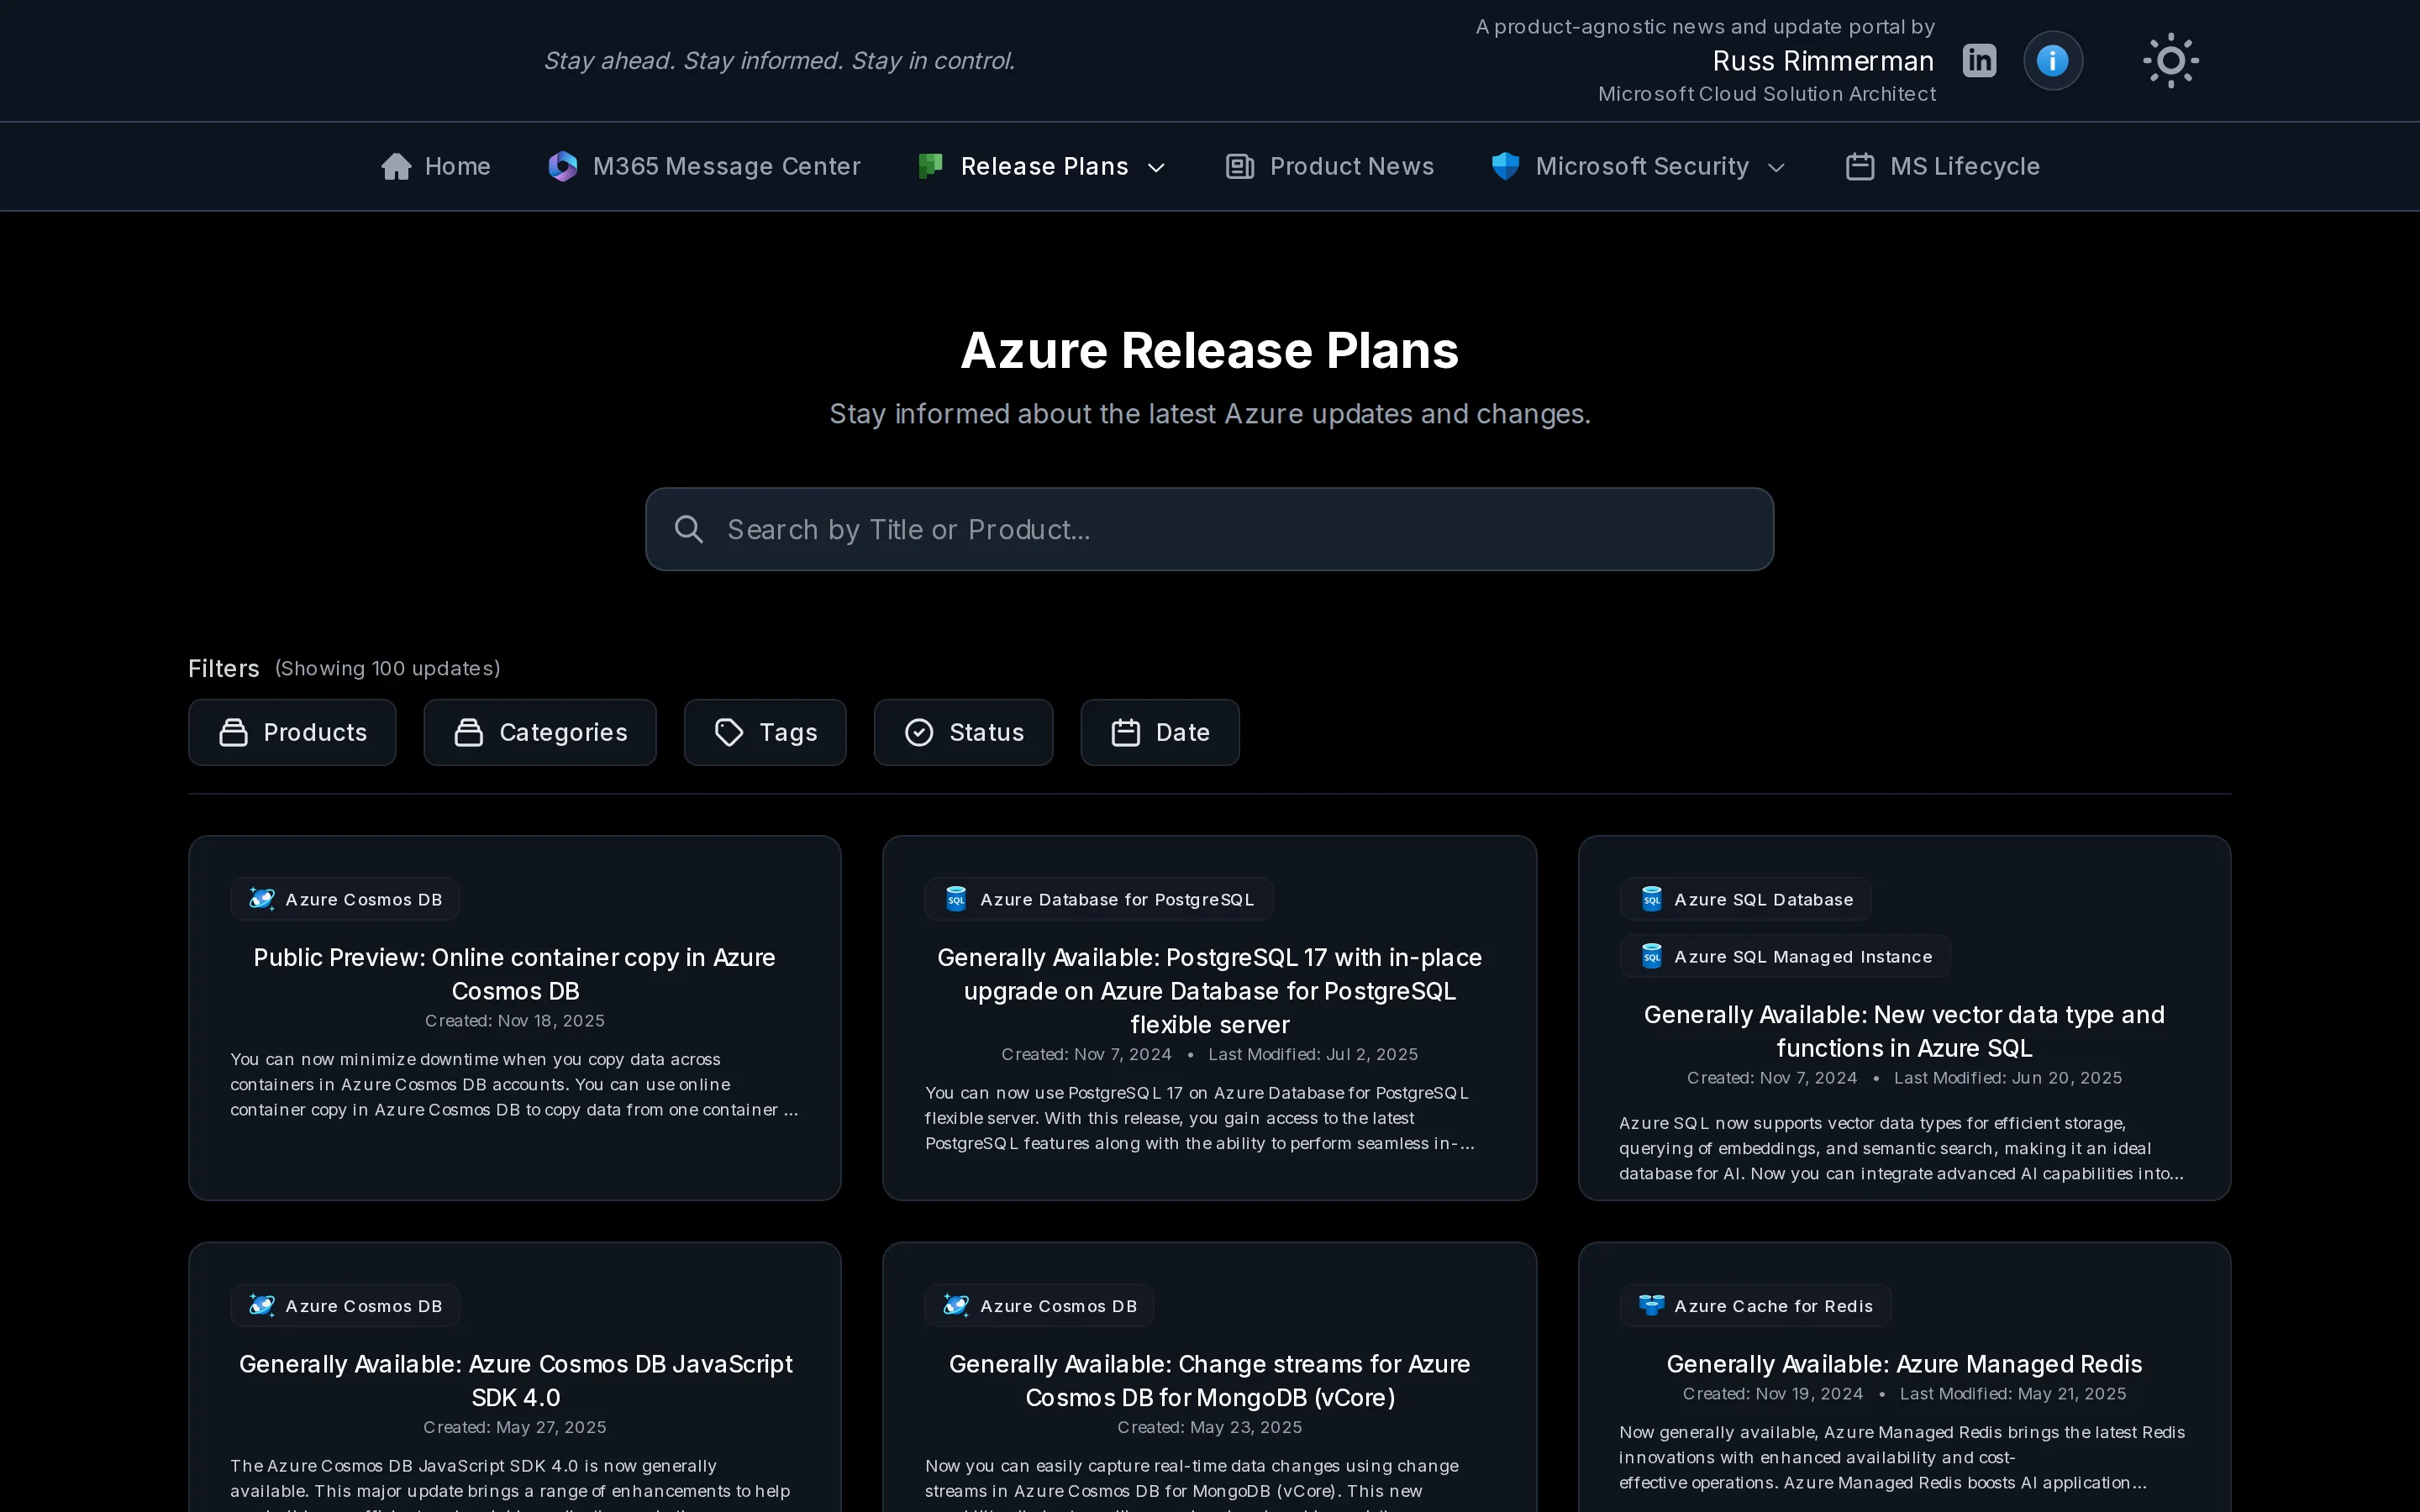Click the Date filter calendar icon
The height and width of the screenshot is (1512, 2420).
(1126, 732)
